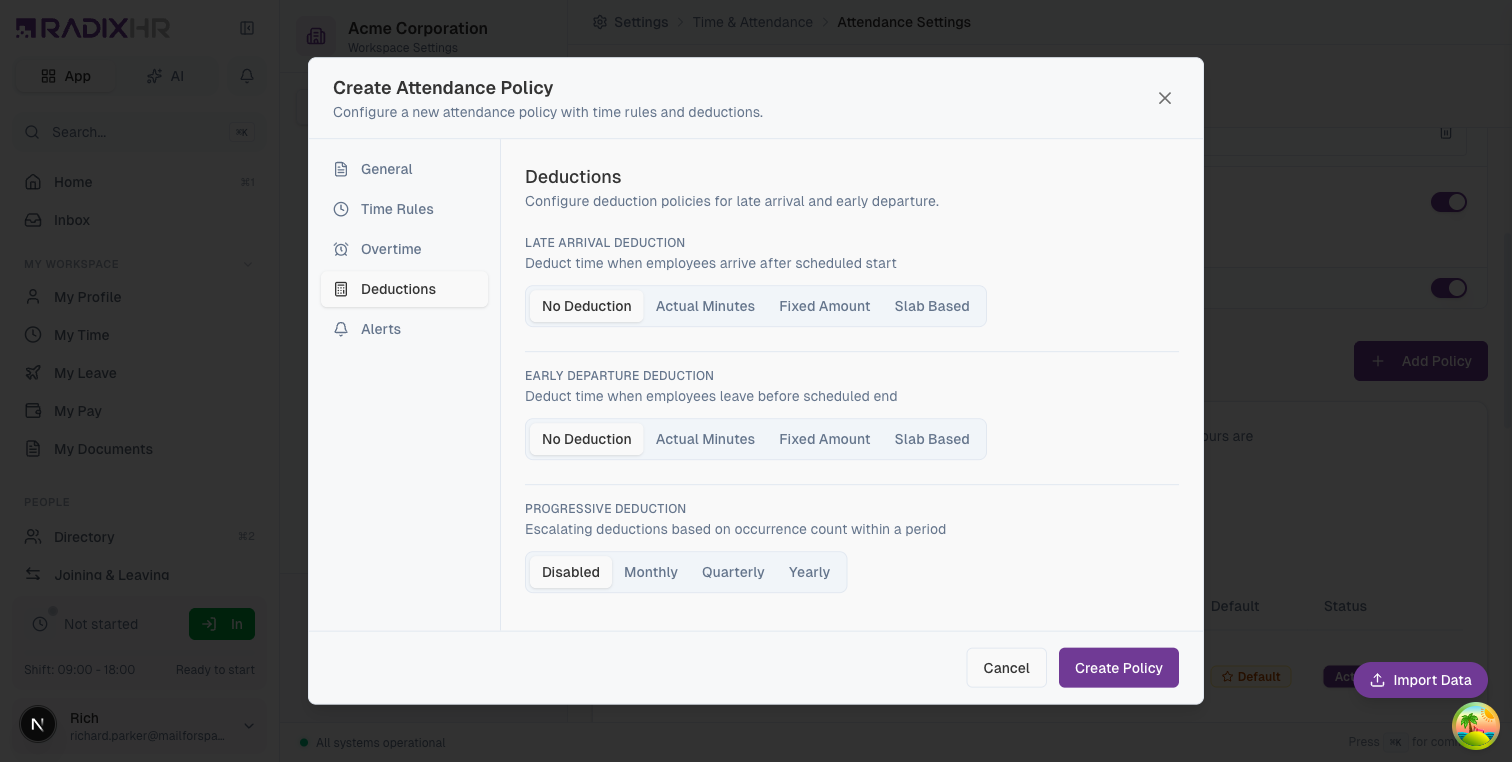The image size is (1512, 762).
Task: Click the user avatar N
Action: pos(38,725)
